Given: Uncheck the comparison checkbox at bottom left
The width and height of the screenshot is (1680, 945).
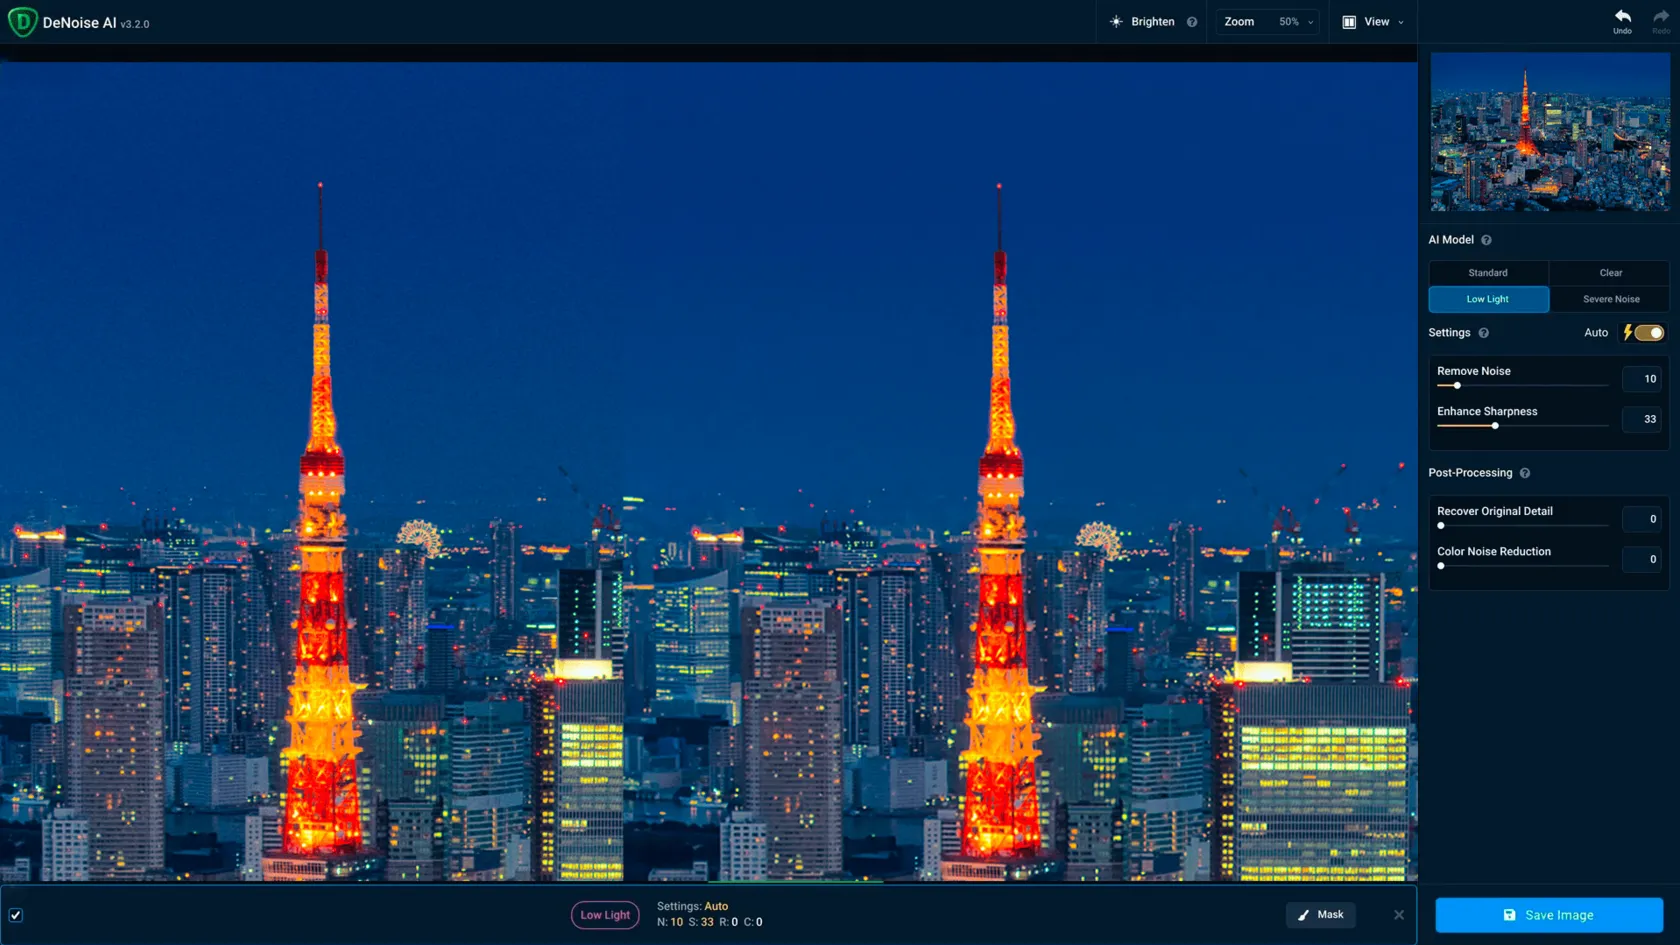Looking at the screenshot, I should (16, 914).
